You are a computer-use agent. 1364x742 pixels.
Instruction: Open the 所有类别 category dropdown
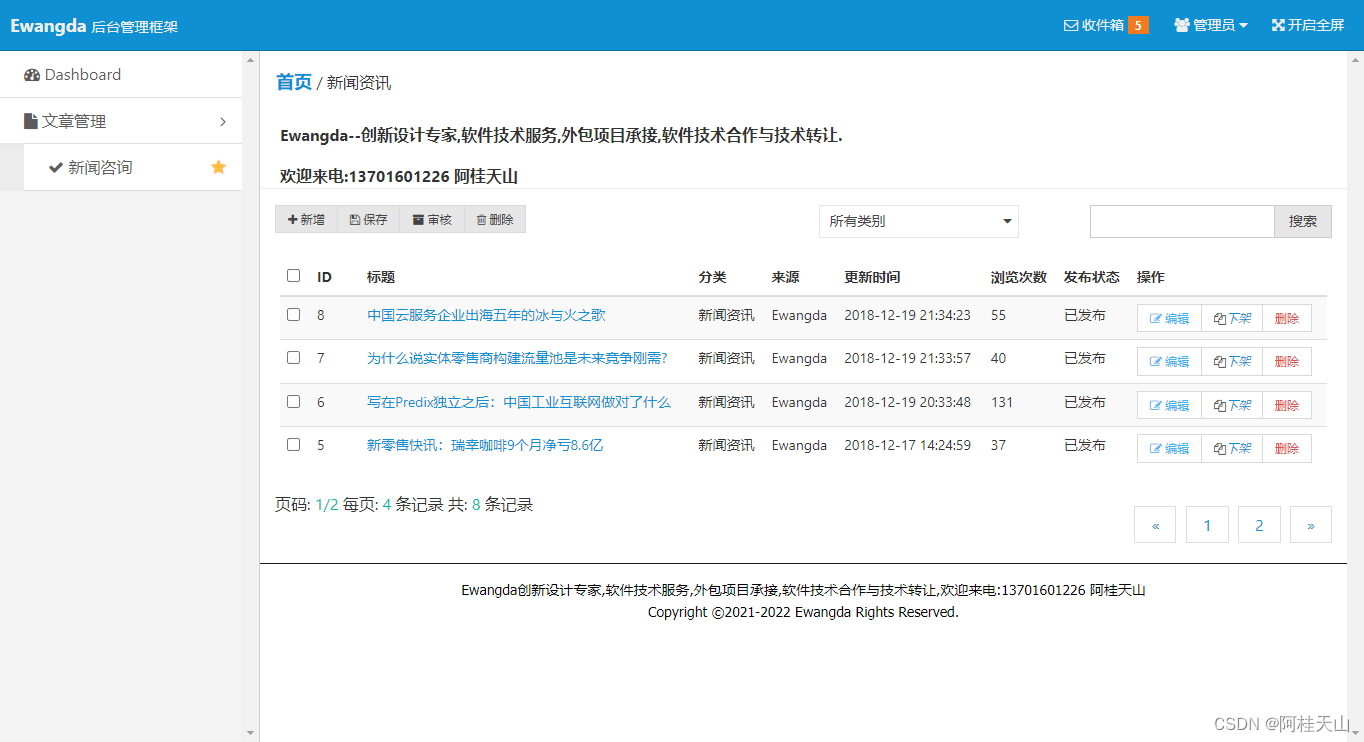pos(919,222)
